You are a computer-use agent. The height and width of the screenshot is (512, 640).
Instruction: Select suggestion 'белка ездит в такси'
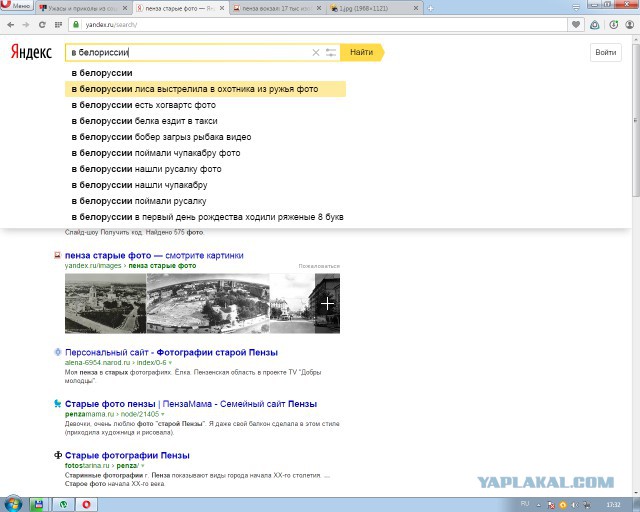point(205,121)
